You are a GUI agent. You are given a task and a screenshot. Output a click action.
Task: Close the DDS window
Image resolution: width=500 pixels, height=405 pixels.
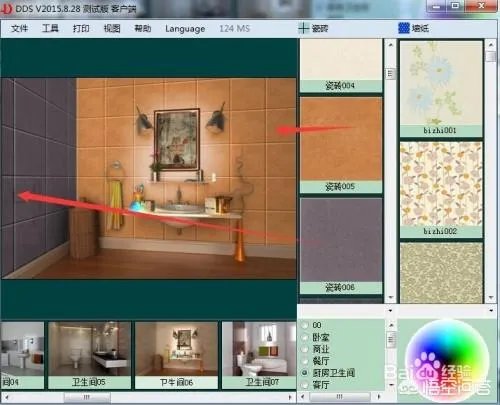481,6
